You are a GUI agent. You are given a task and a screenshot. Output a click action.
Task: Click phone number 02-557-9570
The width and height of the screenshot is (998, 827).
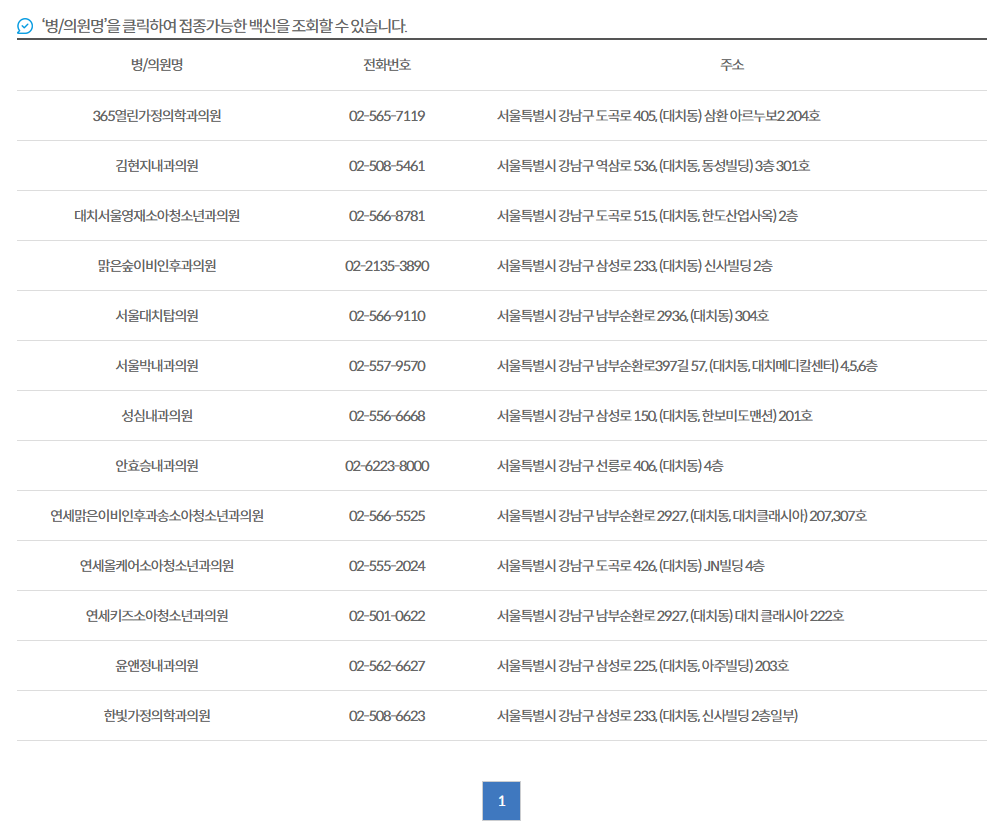pos(387,366)
